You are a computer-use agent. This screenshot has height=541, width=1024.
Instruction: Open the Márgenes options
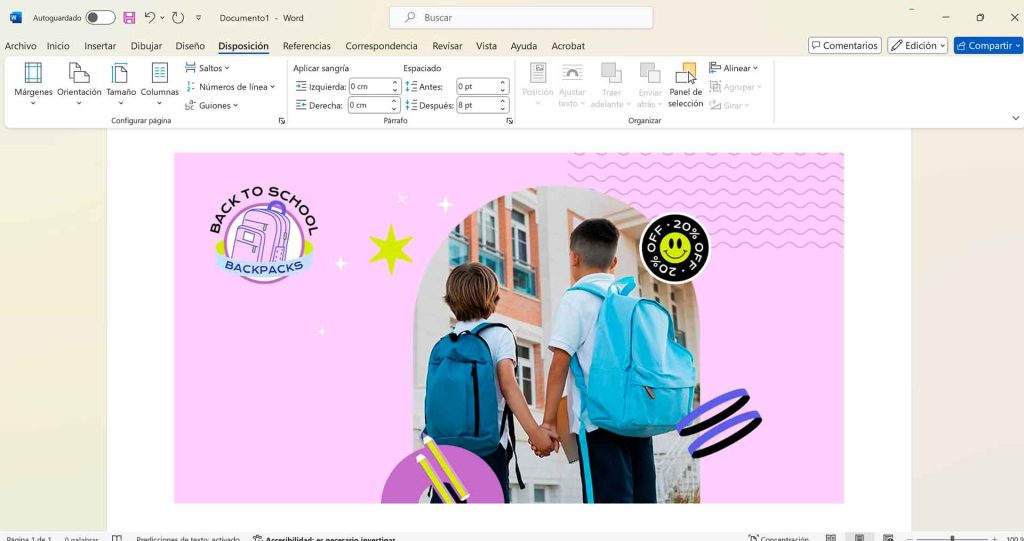[x=33, y=83]
